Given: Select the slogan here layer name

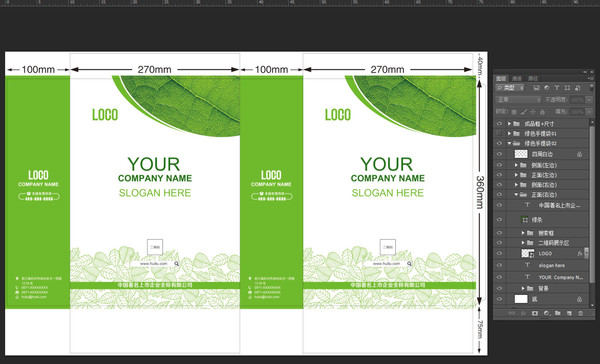Looking at the screenshot, I should coord(551,265).
